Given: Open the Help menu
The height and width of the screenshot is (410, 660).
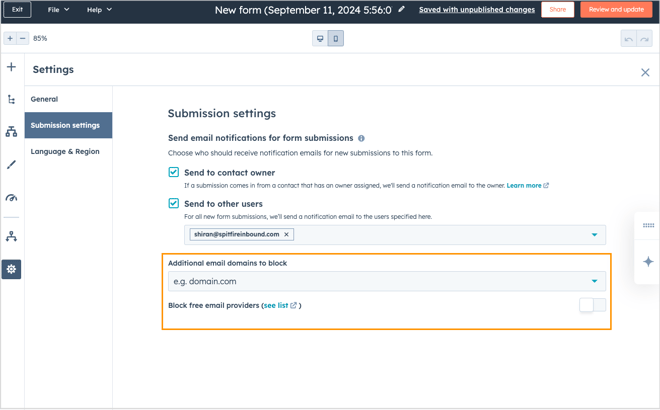Looking at the screenshot, I should (x=99, y=10).
